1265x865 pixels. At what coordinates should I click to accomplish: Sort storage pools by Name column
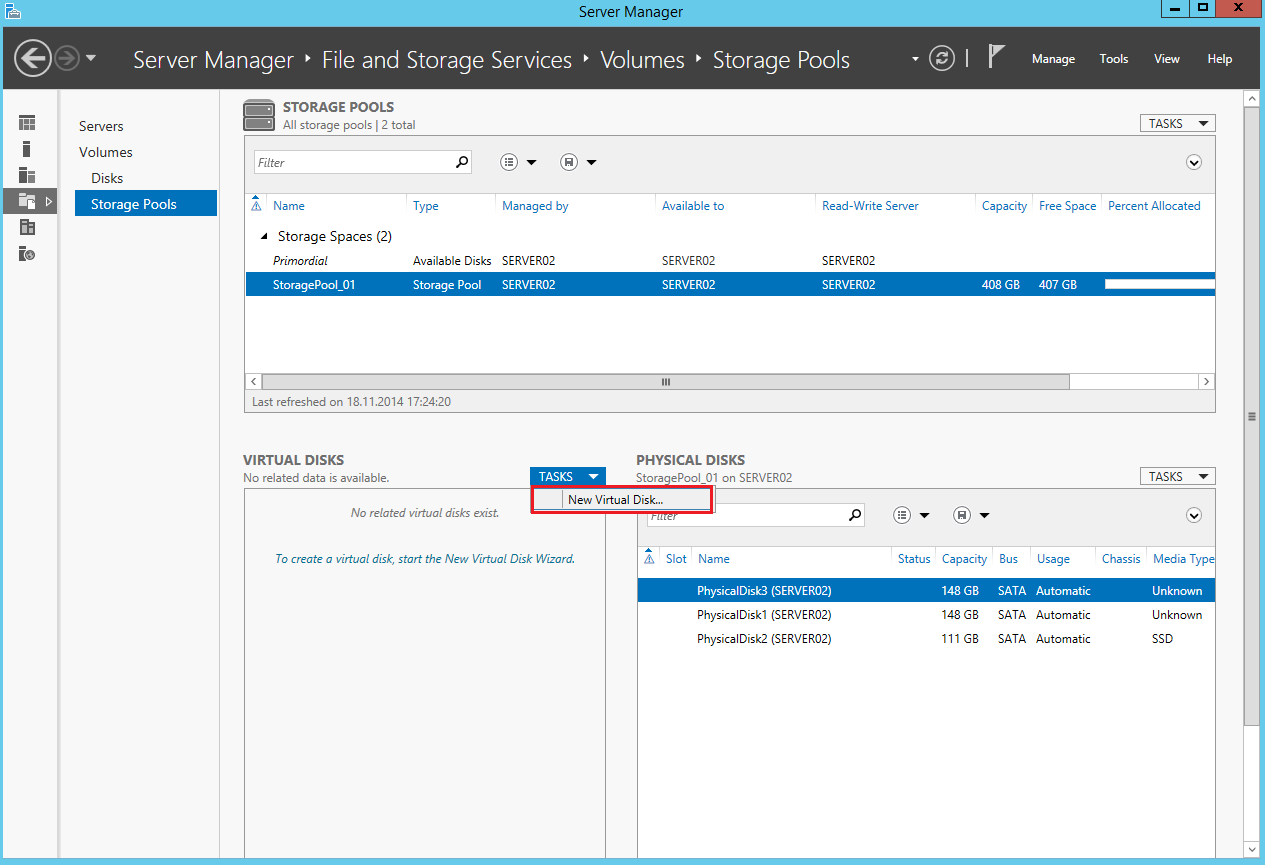click(289, 206)
